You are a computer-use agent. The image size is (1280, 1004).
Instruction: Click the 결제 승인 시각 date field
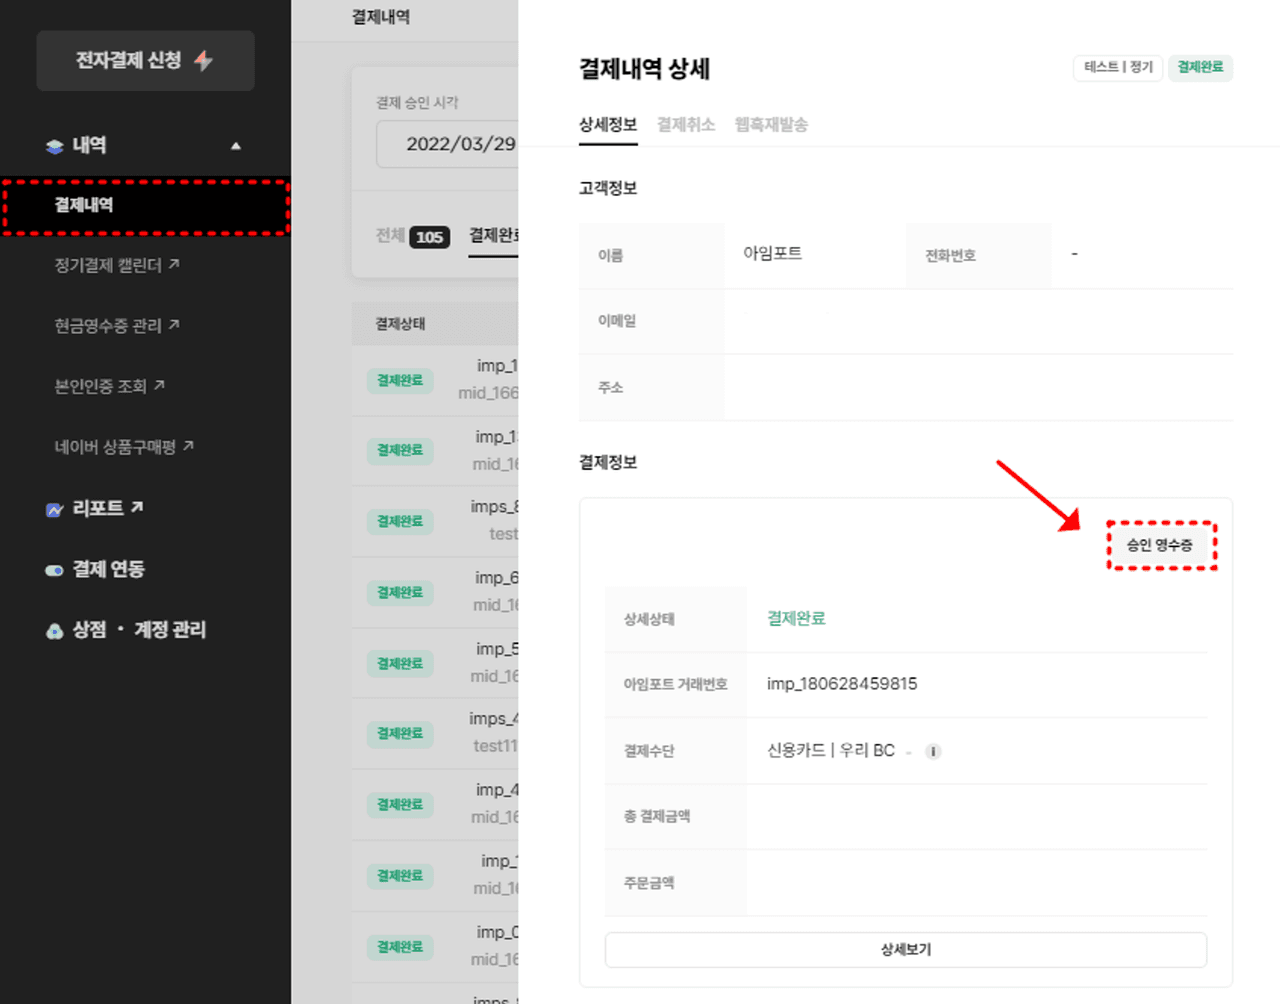pyautogui.click(x=450, y=144)
